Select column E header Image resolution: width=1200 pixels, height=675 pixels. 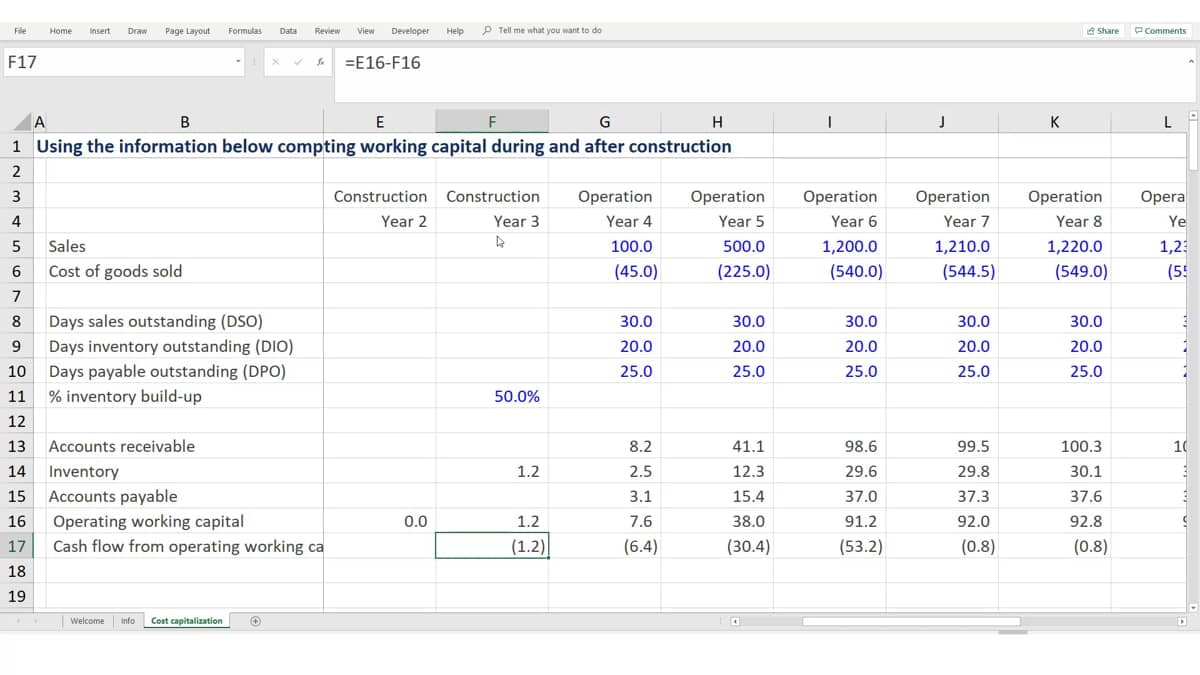[x=379, y=122]
